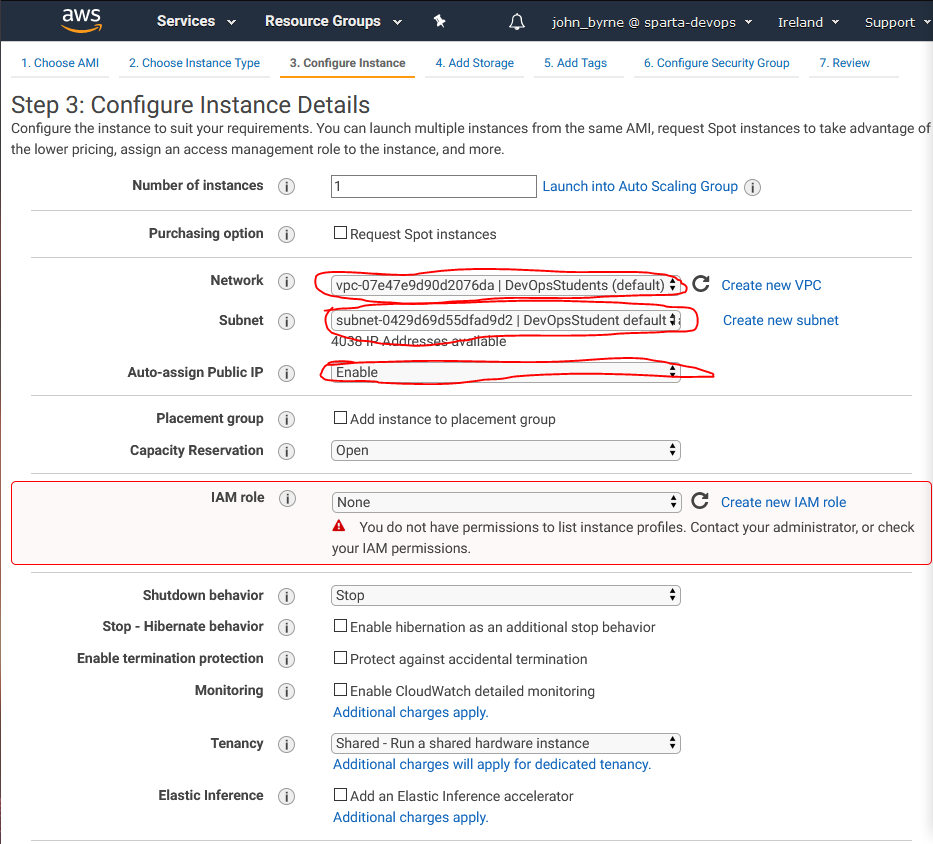The image size is (933, 844).
Task: Show info for Tenancy
Action: click(286, 744)
